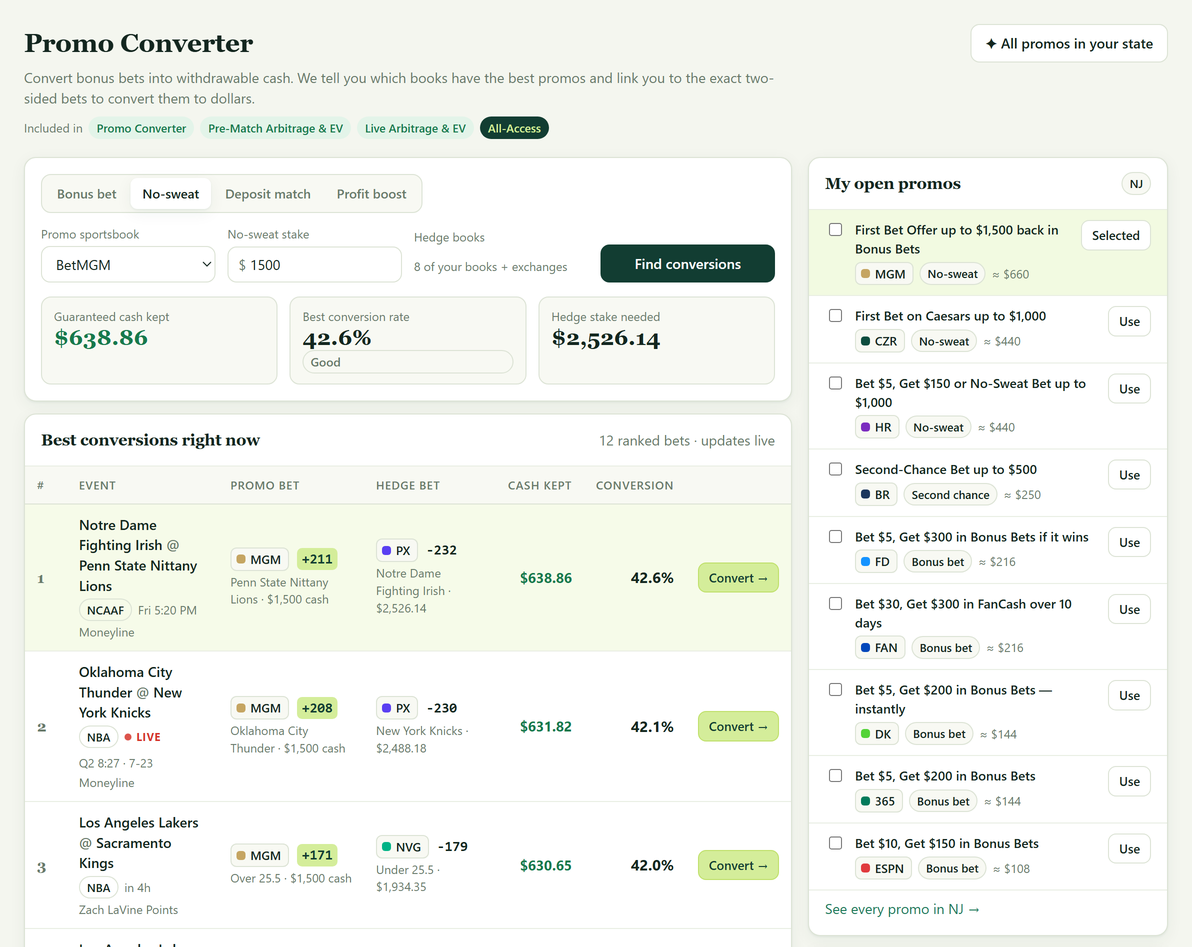Click the All-Access plan pill
Image resolution: width=1192 pixels, height=947 pixels.
[x=514, y=128]
